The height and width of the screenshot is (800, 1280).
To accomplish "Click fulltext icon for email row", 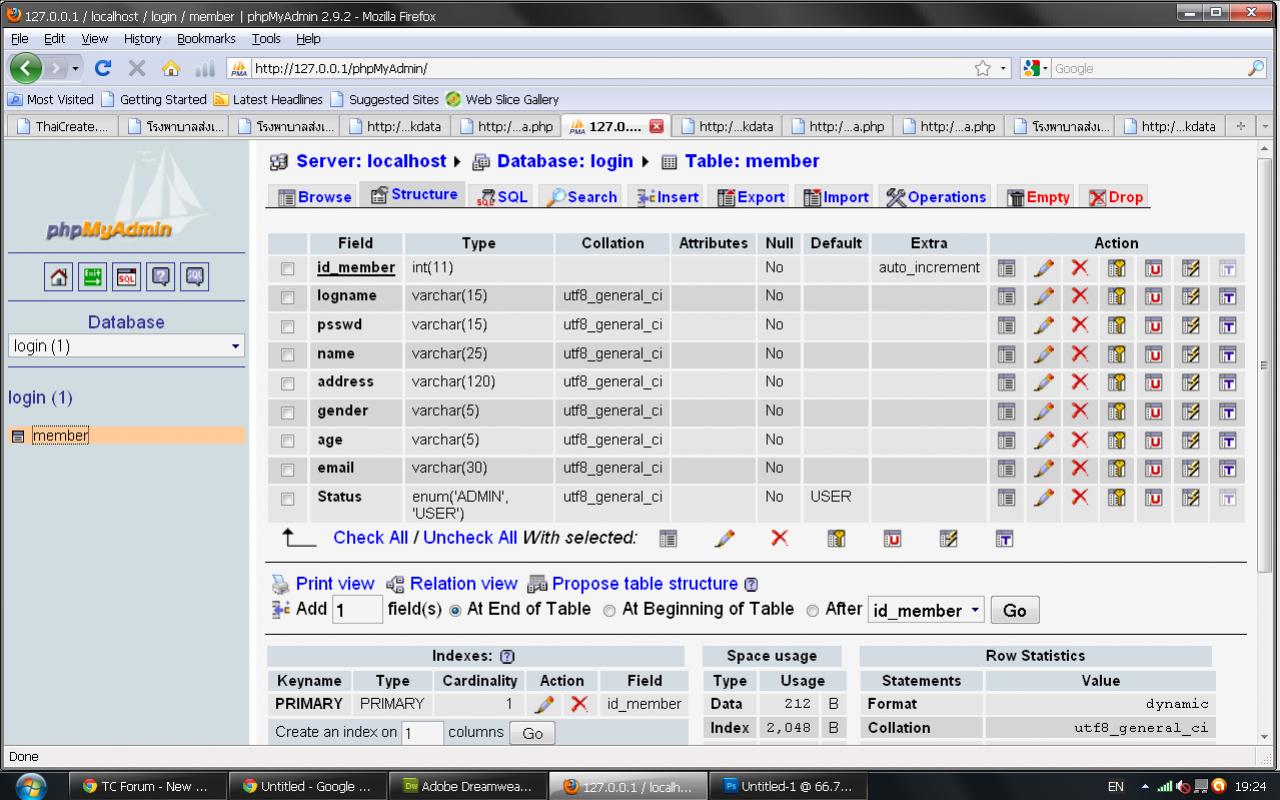I will (x=1227, y=468).
